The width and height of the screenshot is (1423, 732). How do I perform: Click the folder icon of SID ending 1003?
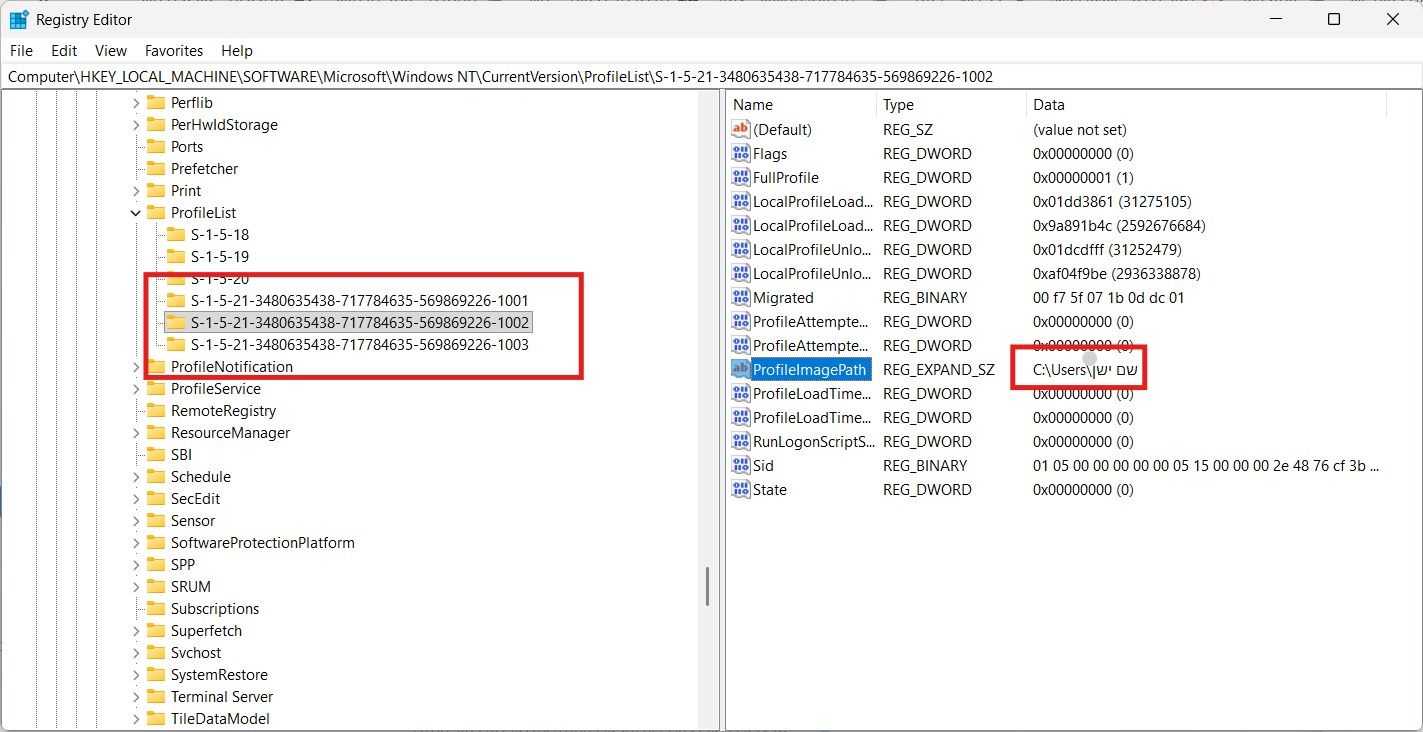tap(175, 345)
